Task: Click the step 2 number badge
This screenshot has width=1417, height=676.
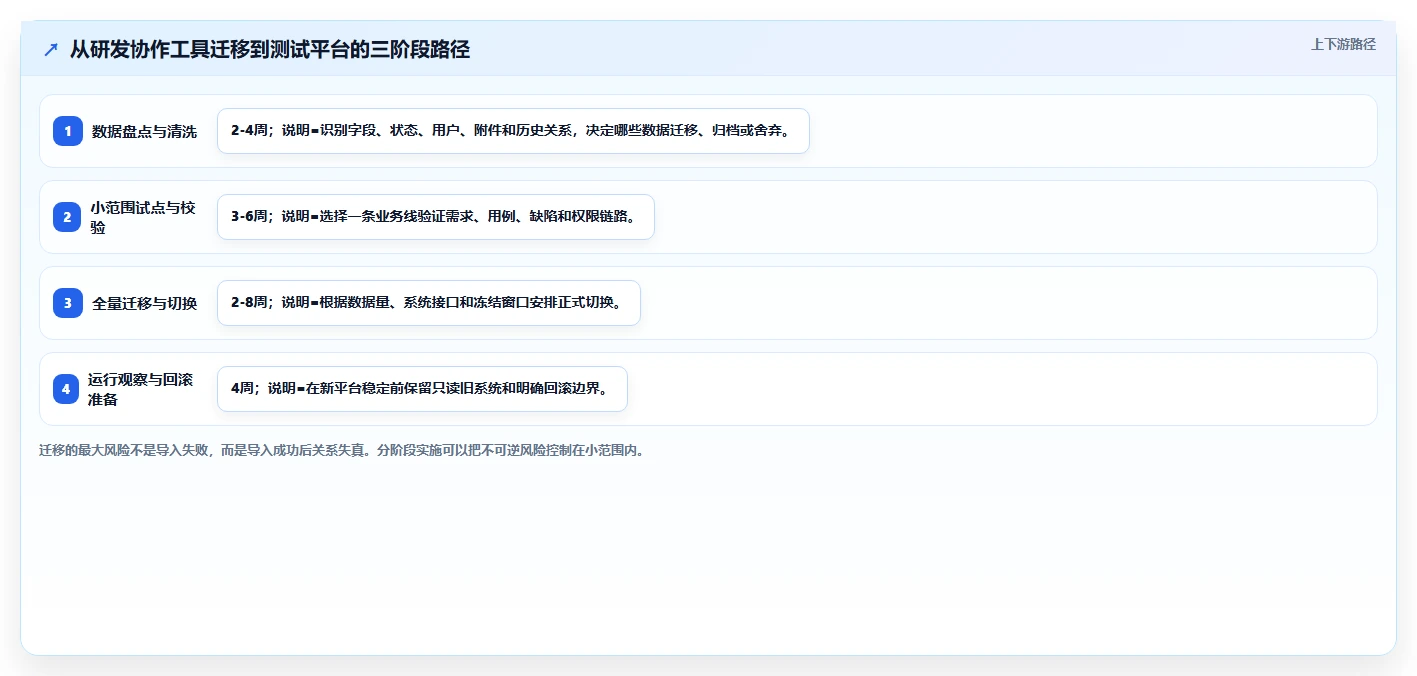Action: 68,217
